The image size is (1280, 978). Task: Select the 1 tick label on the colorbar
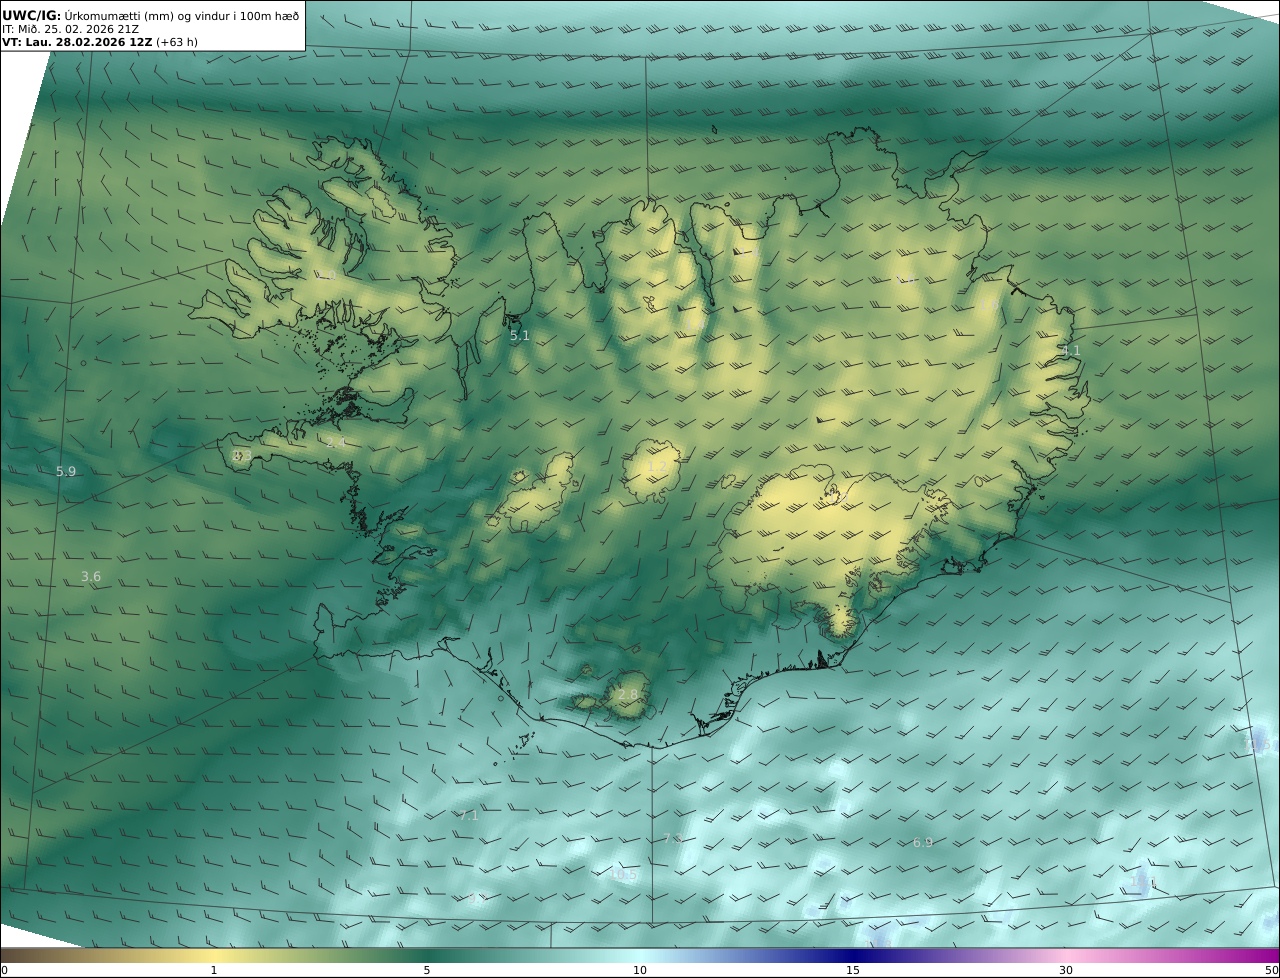click(x=214, y=970)
